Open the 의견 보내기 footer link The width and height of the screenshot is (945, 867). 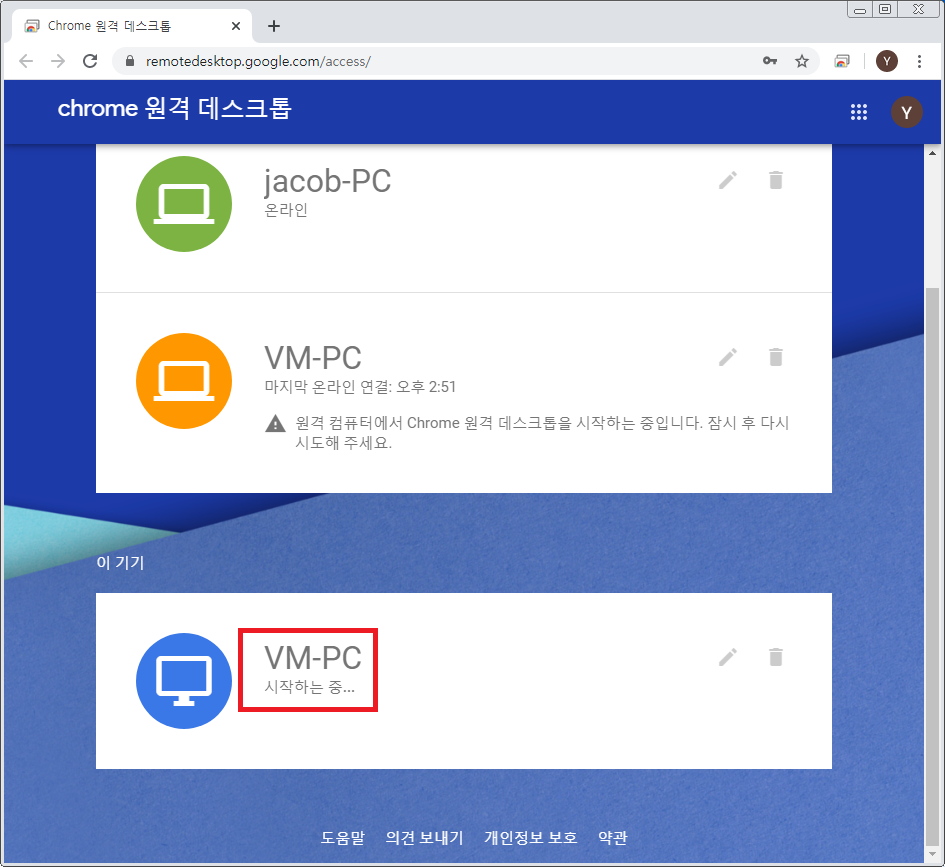coord(424,837)
